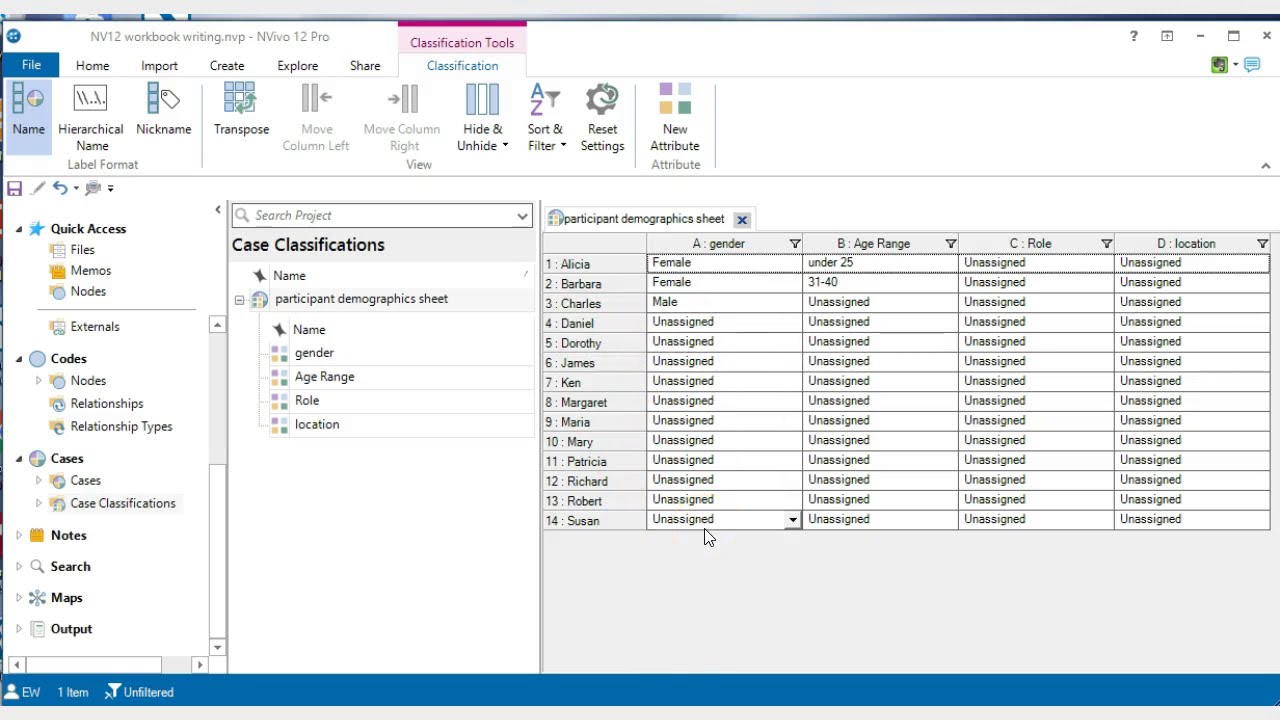Switch label format to Nickname

pos(163,110)
